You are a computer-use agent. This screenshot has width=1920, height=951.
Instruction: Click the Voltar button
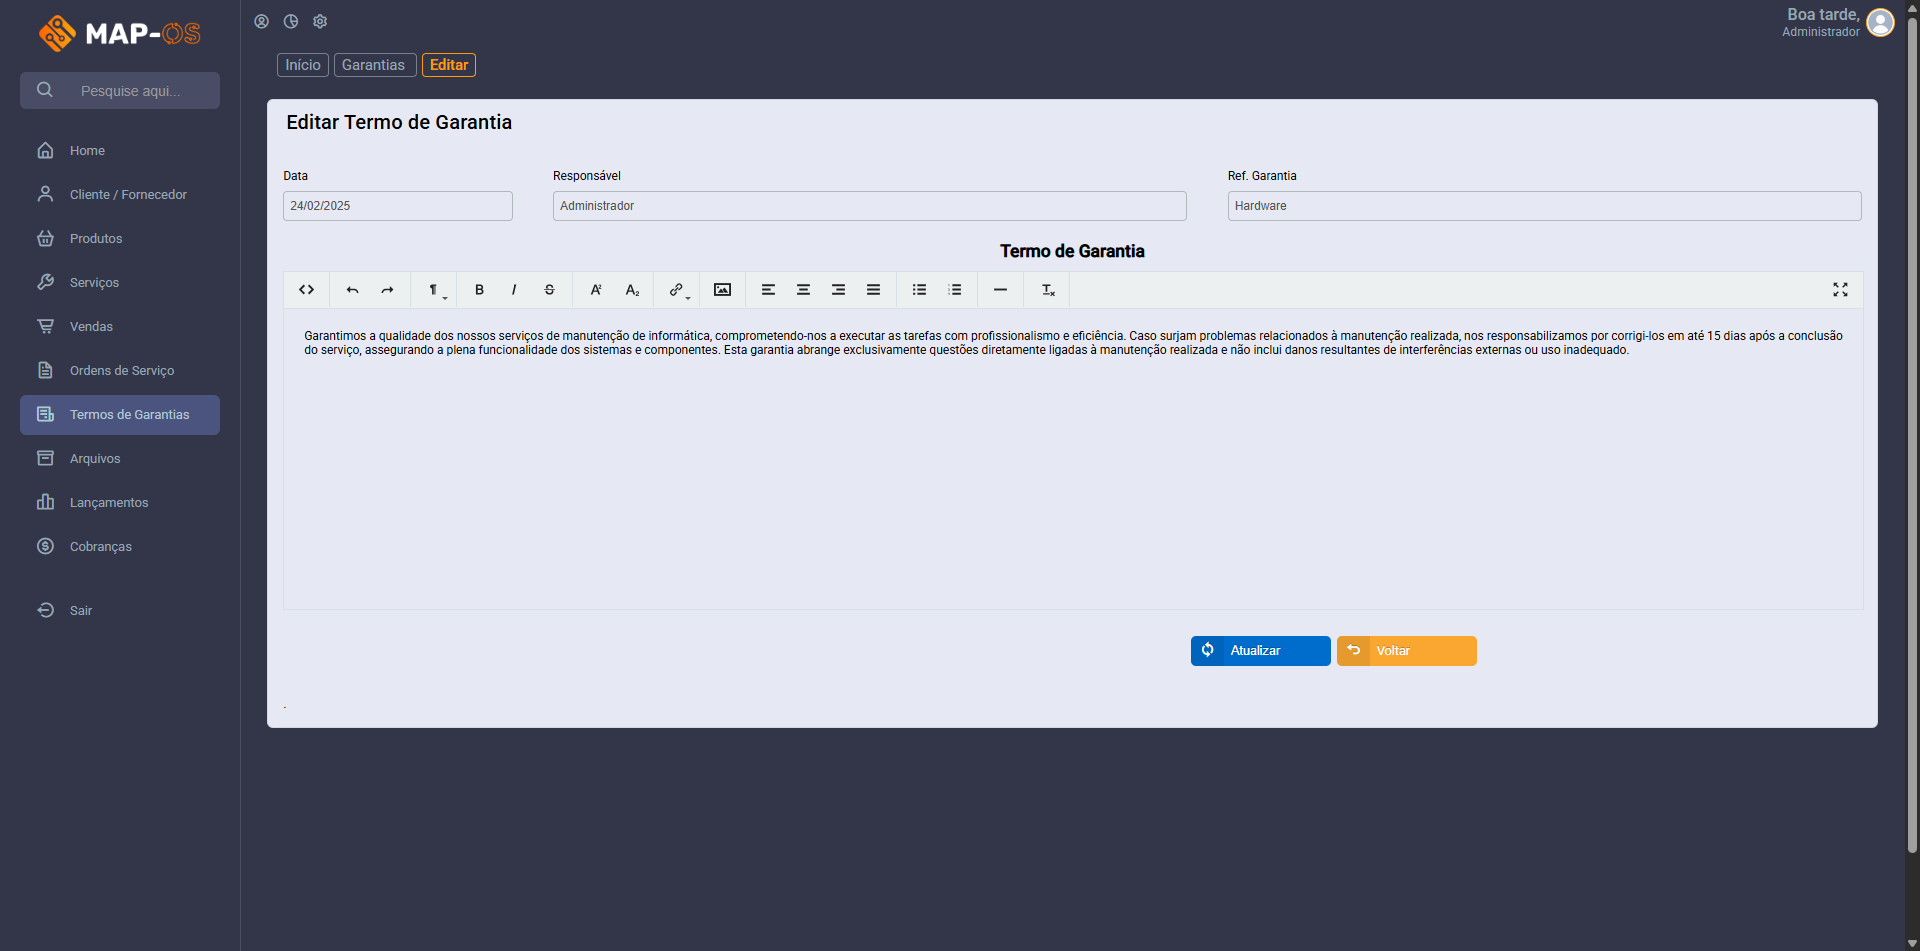click(1406, 651)
